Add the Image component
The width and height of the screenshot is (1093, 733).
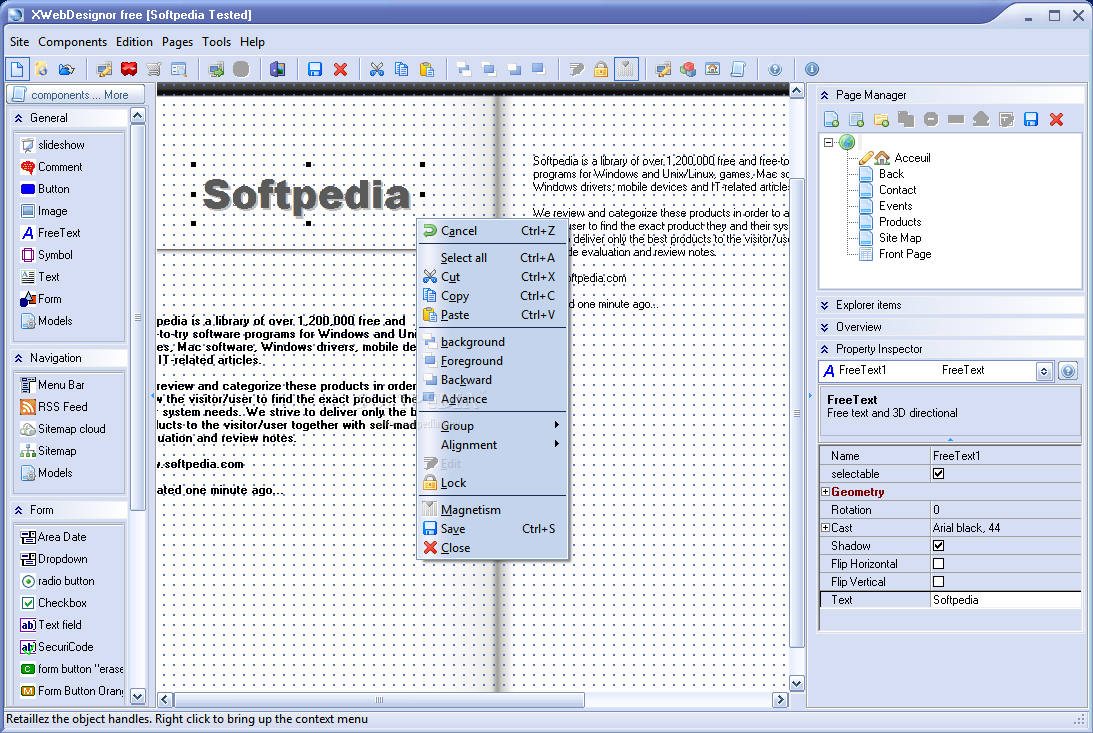[44, 211]
